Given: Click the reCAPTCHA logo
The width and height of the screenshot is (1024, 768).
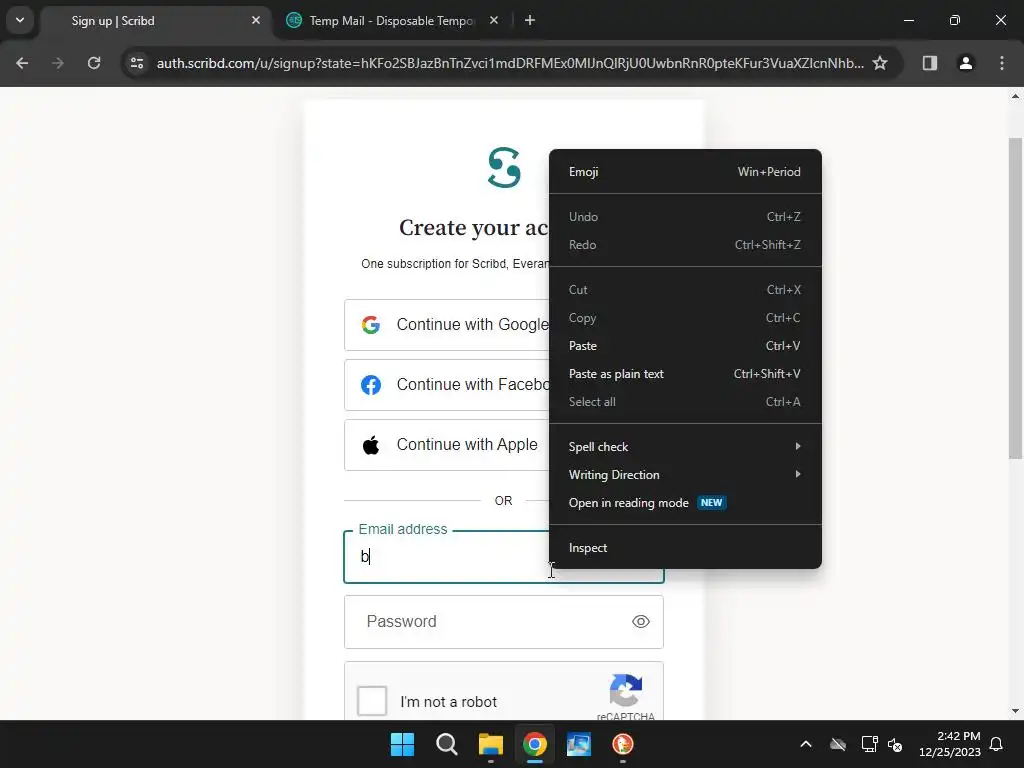Looking at the screenshot, I should (x=626, y=690).
